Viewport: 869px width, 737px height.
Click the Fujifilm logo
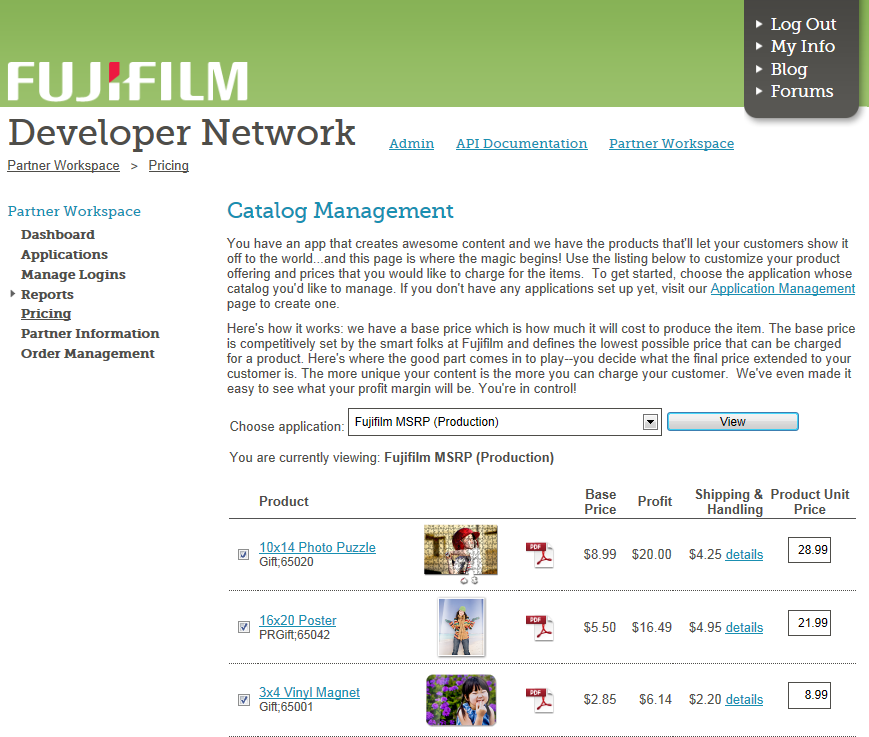tap(127, 81)
